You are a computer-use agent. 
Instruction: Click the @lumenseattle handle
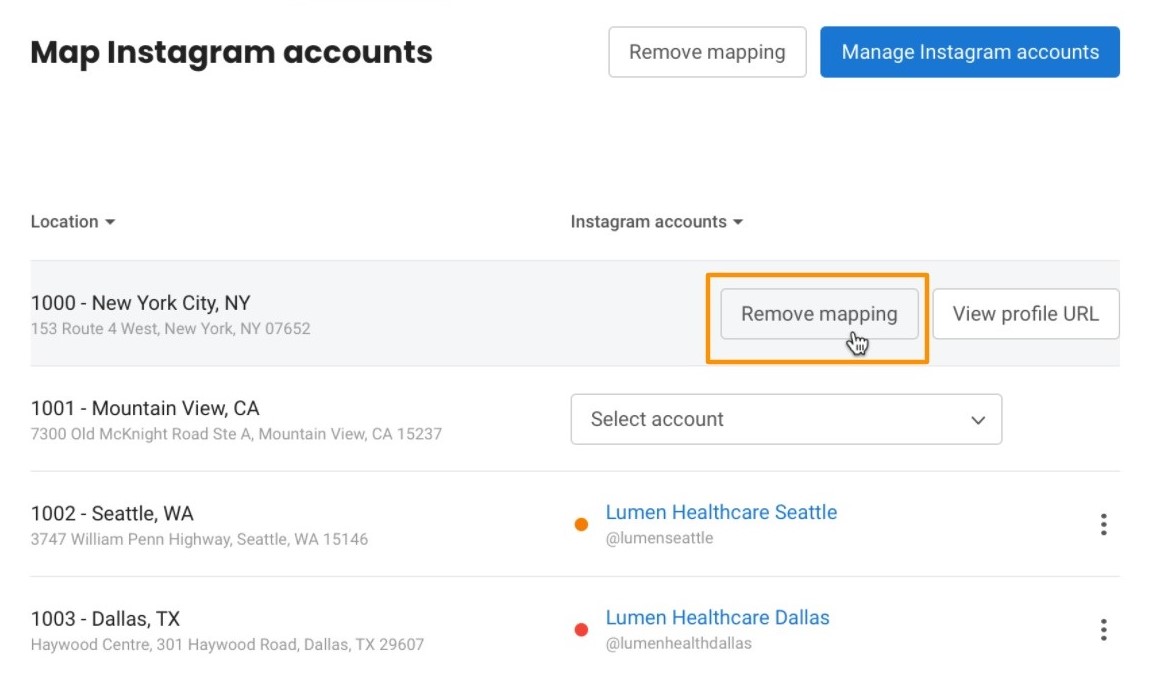tap(659, 538)
